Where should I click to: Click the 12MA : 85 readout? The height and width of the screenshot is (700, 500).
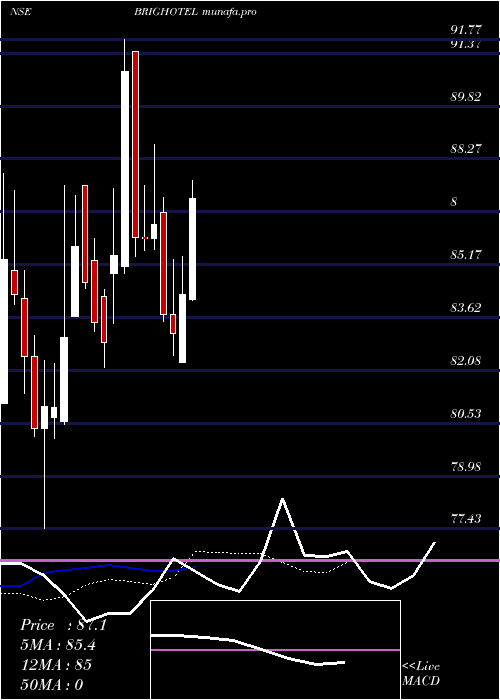click(x=56, y=665)
